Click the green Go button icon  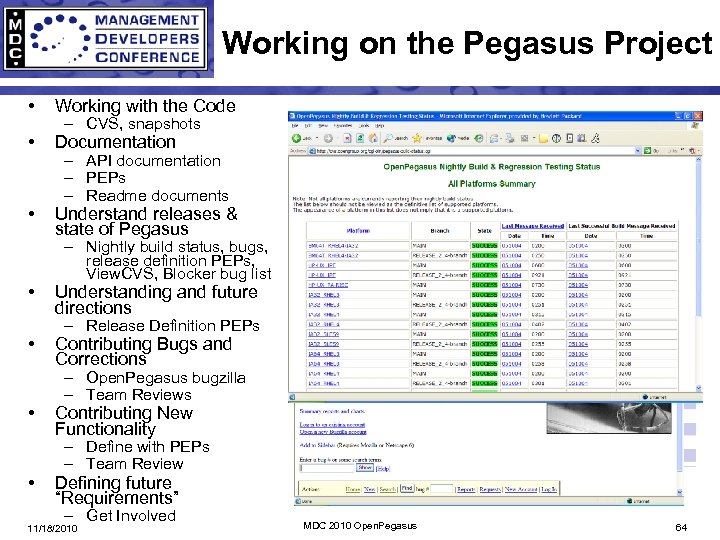click(x=647, y=151)
